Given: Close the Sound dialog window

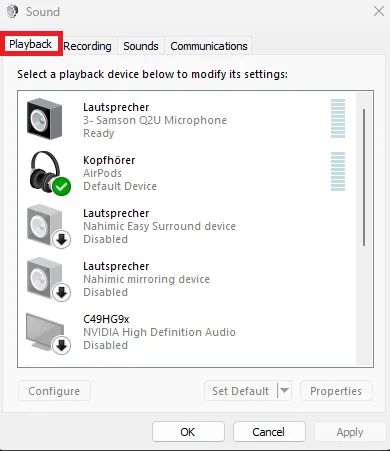Looking at the screenshot, I should click(379, 11).
